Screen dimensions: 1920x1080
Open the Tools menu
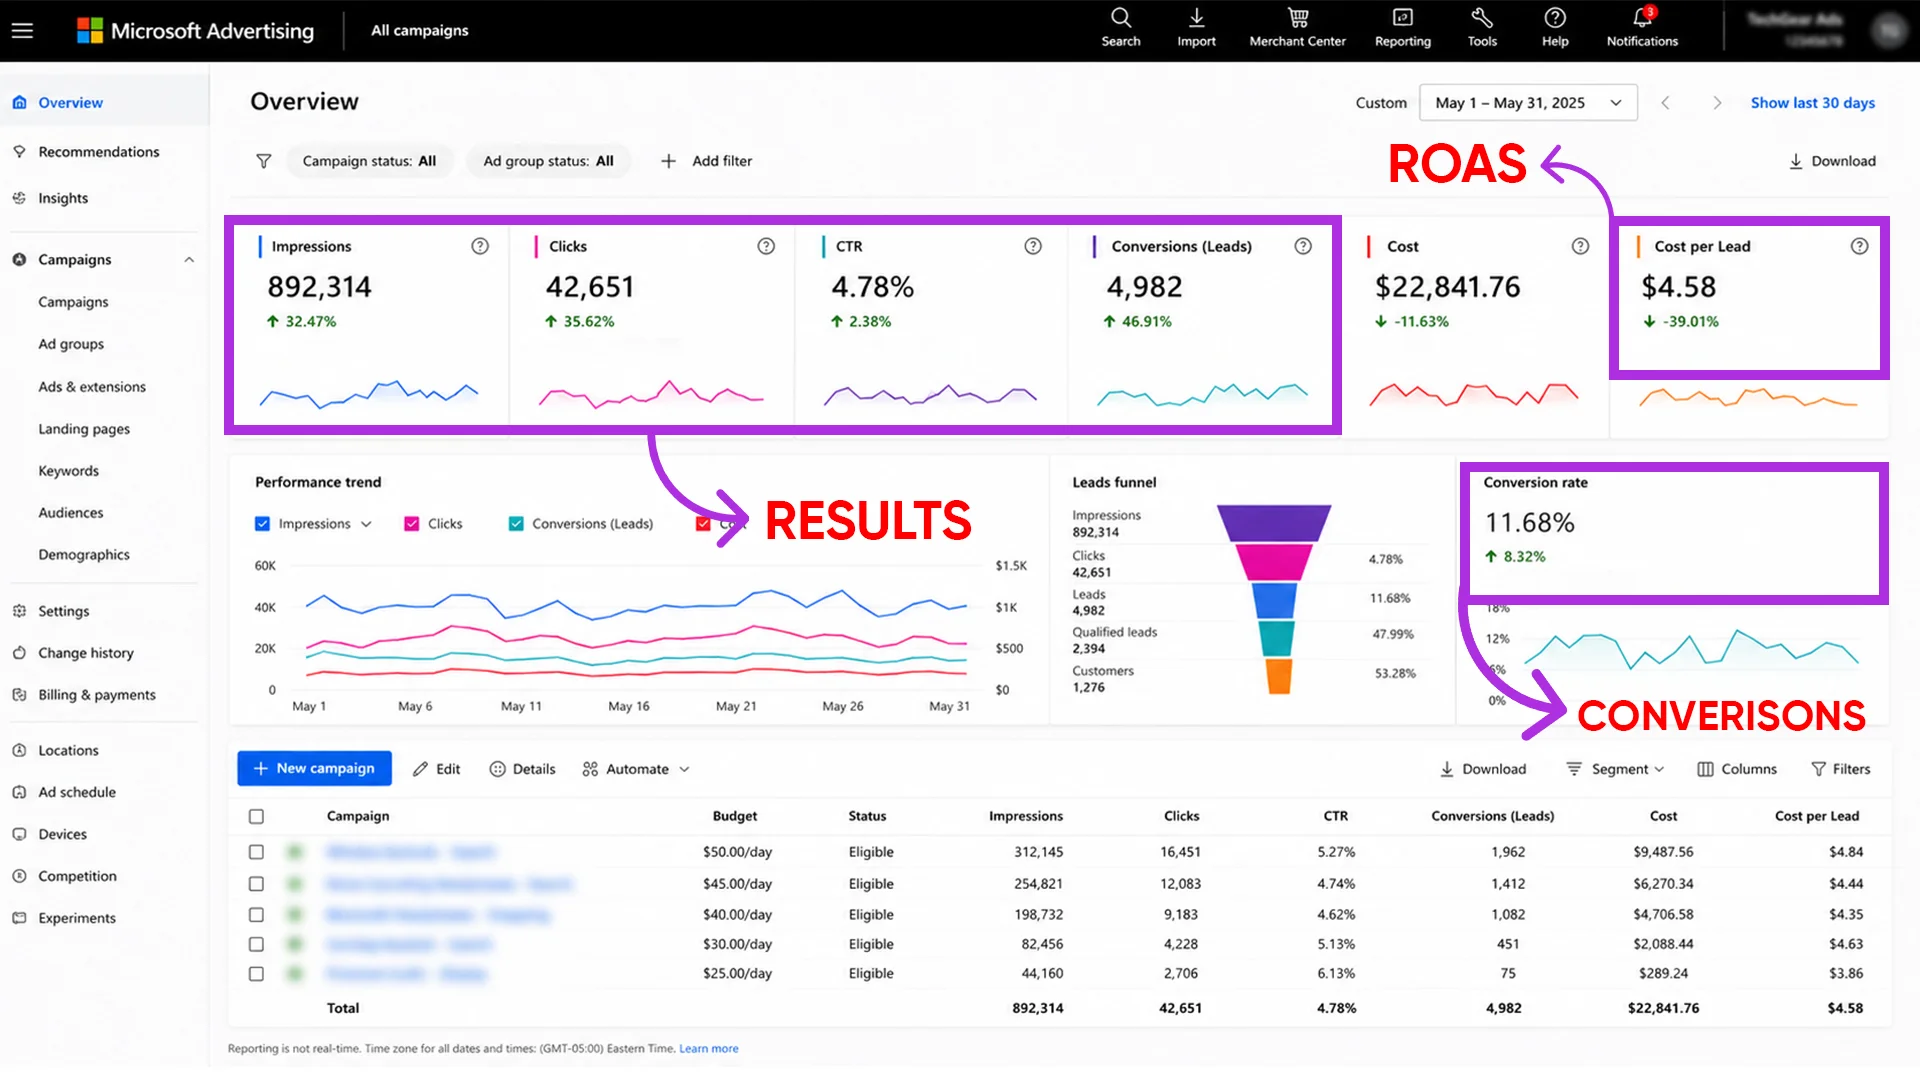click(1482, 28)
